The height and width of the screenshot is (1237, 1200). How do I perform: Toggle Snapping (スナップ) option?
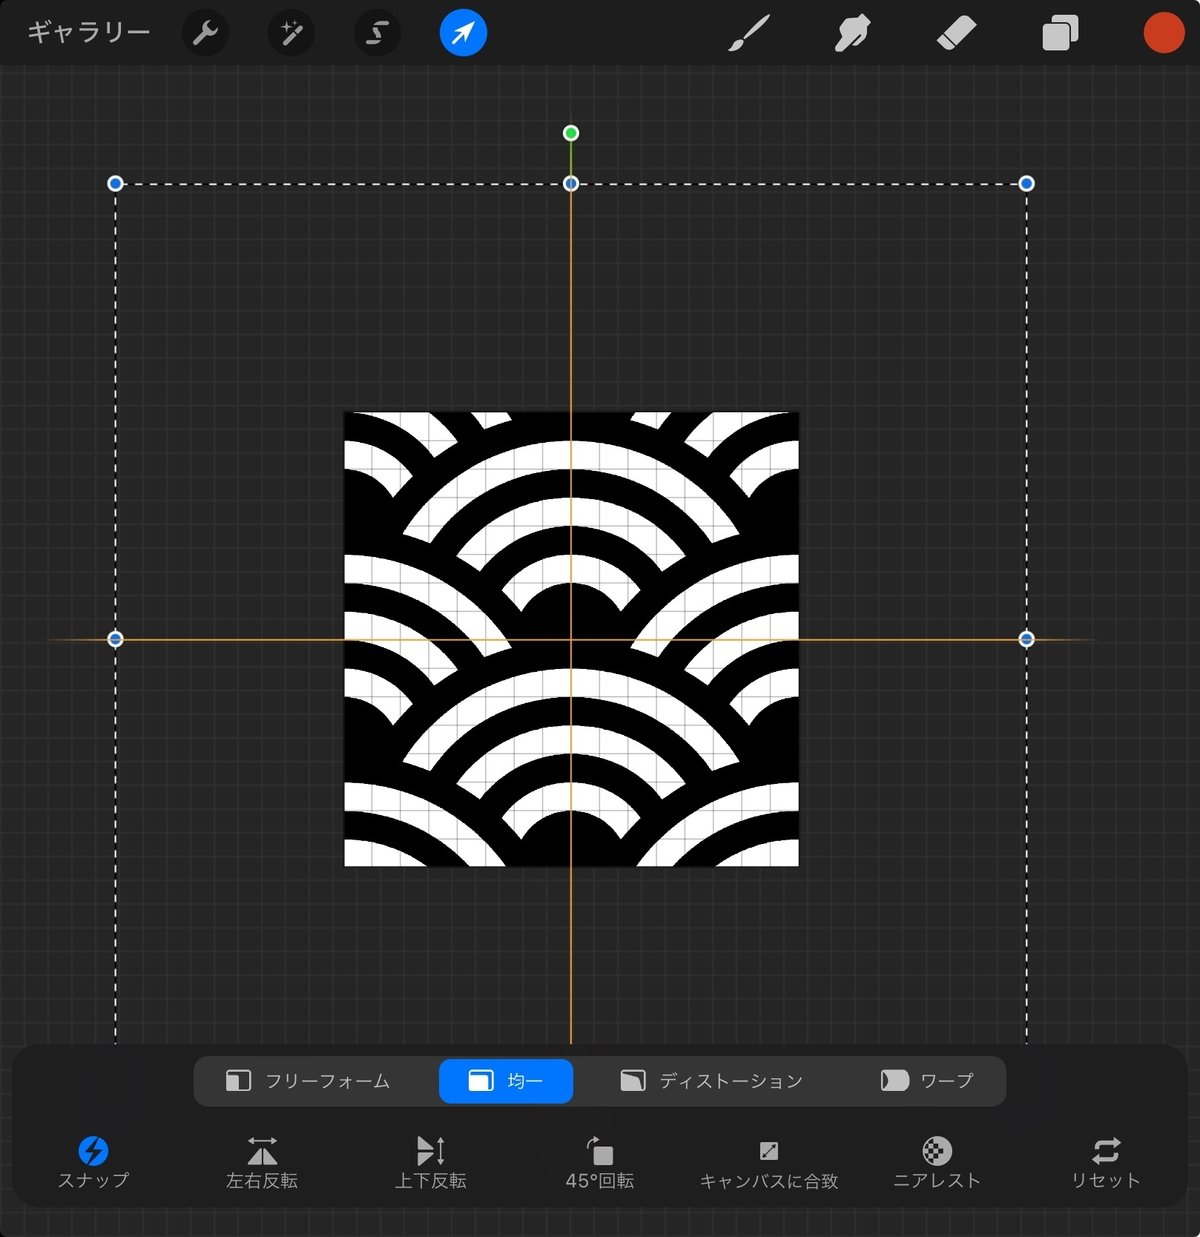coord(93,1163)
